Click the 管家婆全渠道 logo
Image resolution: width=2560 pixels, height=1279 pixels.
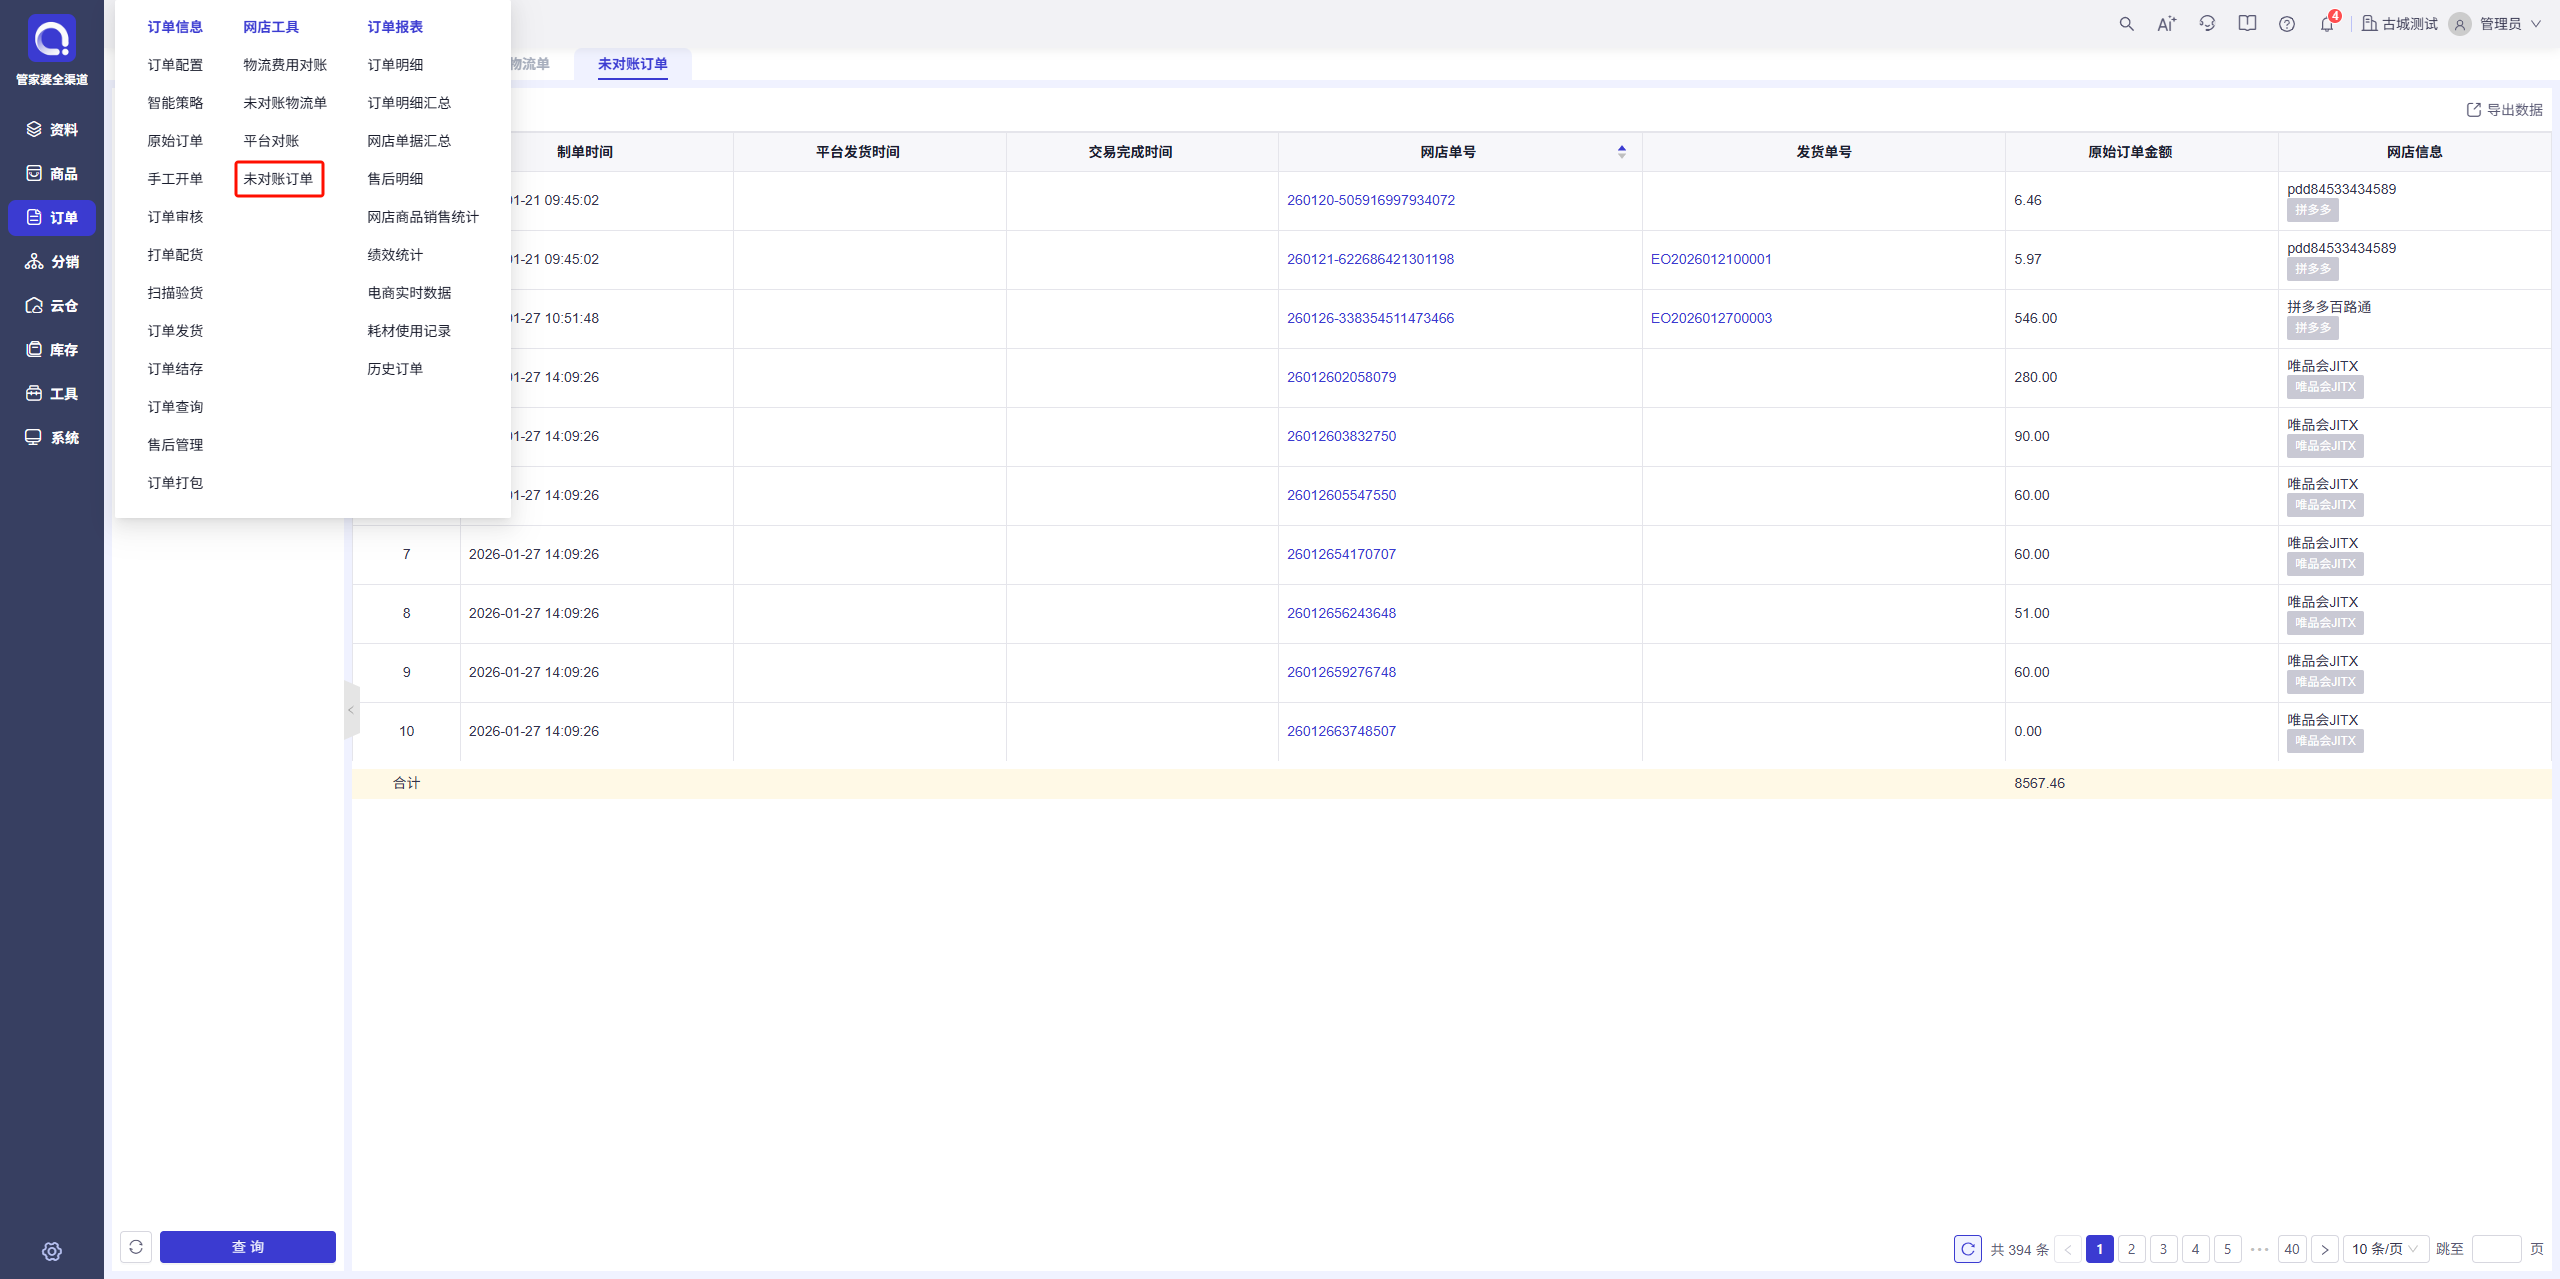[52, 38]
